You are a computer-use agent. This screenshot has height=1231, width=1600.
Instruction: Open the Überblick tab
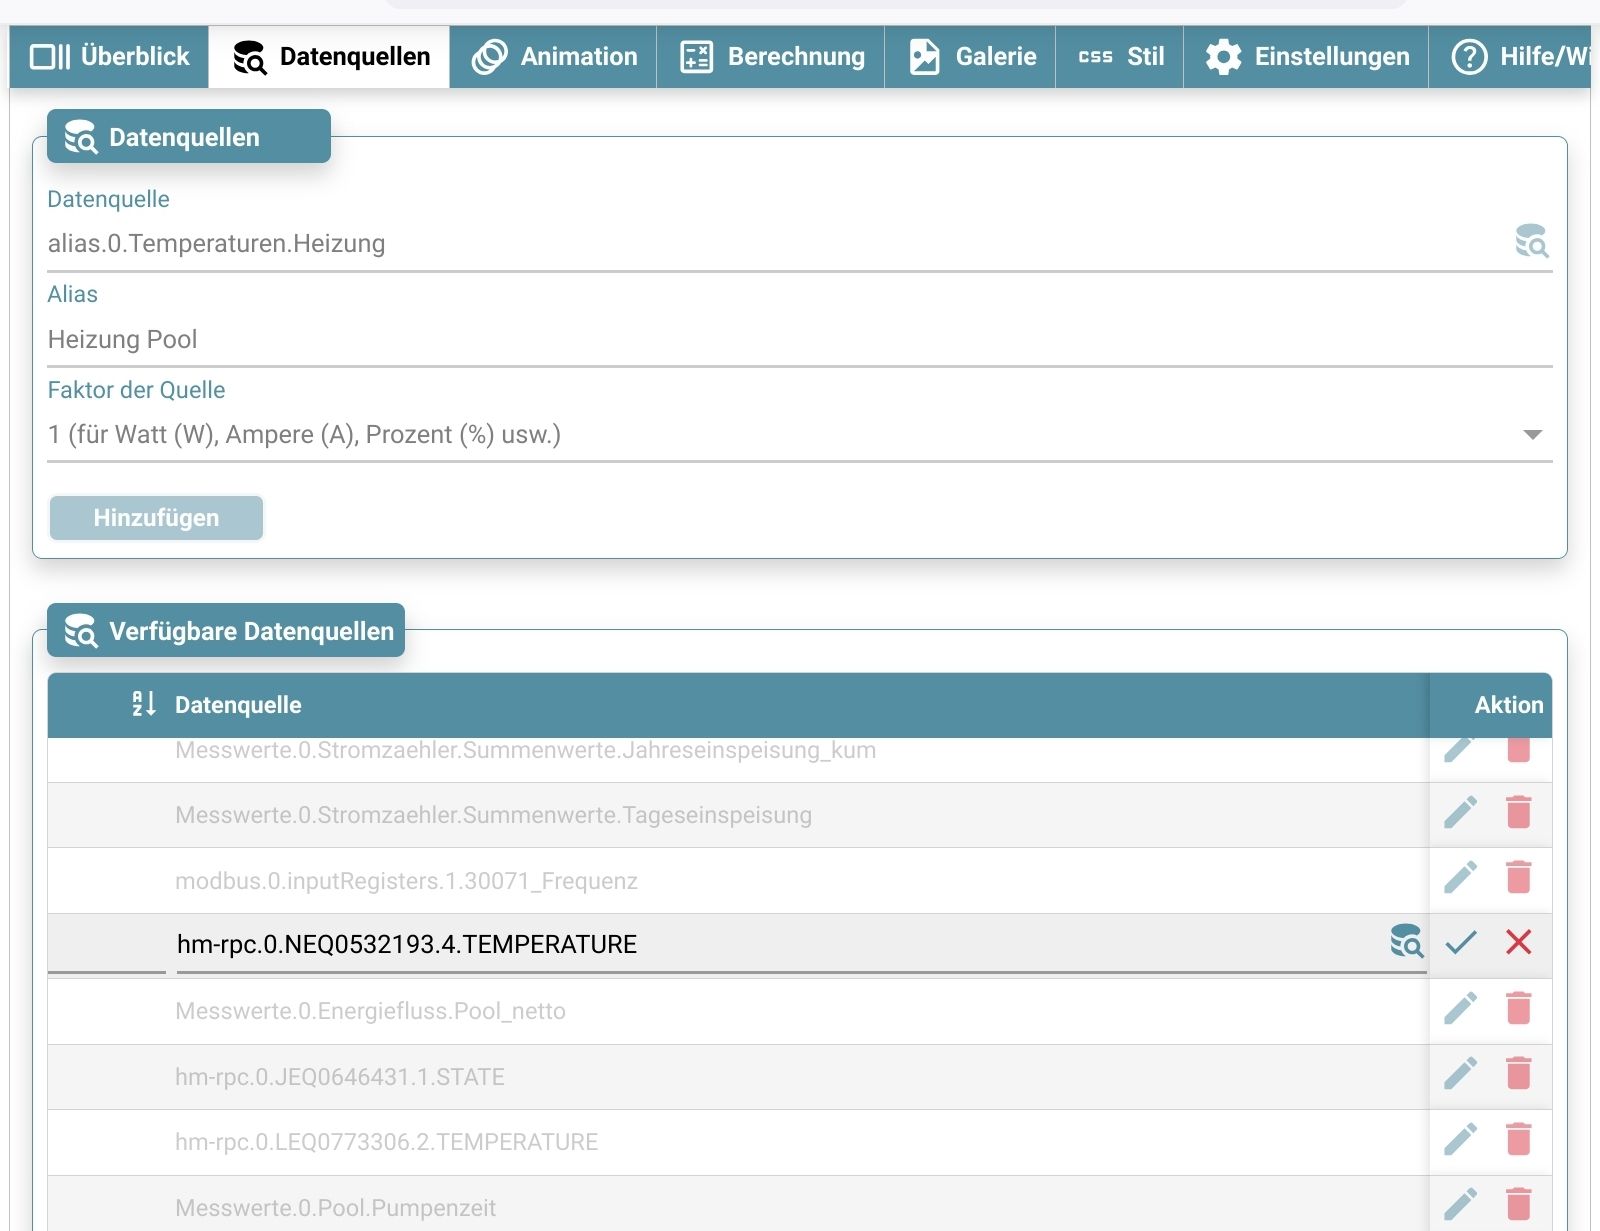(x=110, y=57)
